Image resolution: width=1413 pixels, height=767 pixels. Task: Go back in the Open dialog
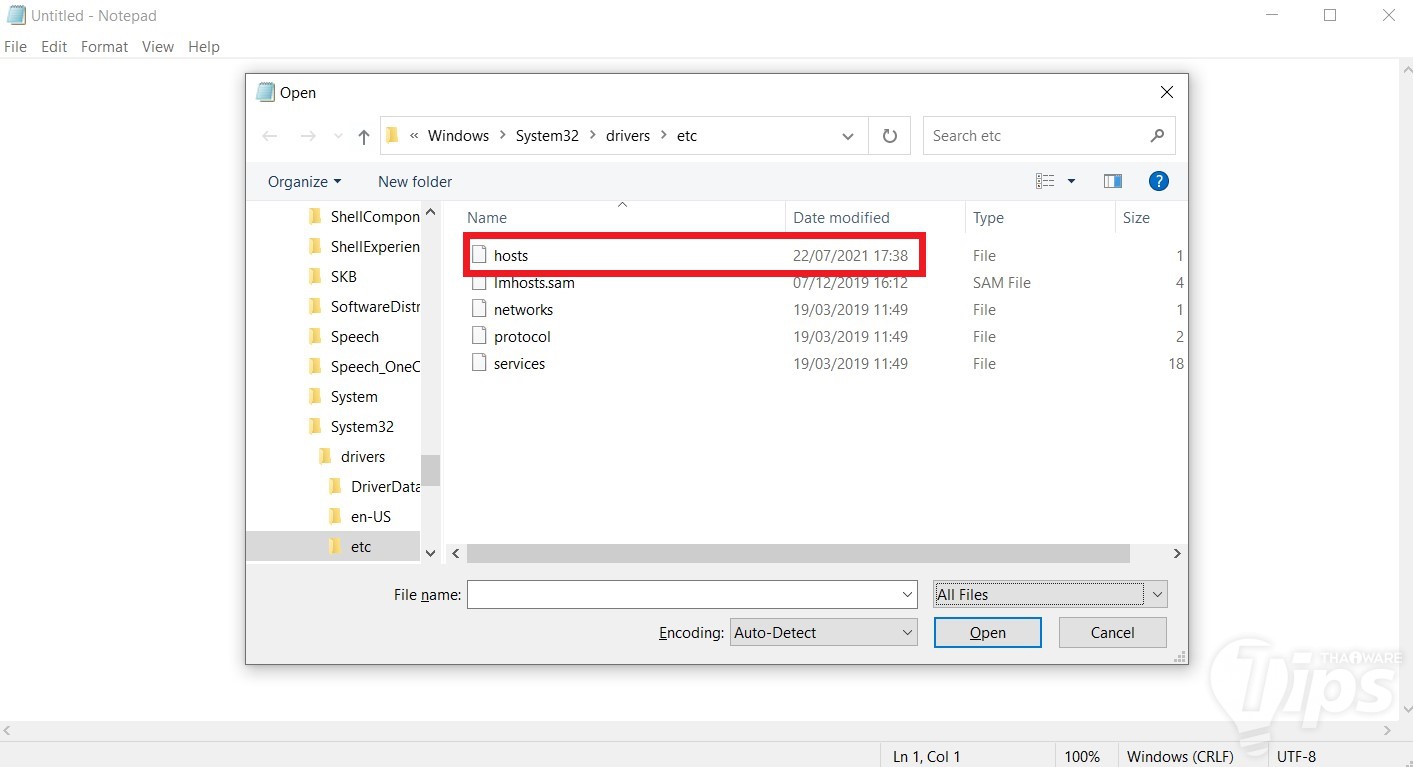tap(270, 136)
